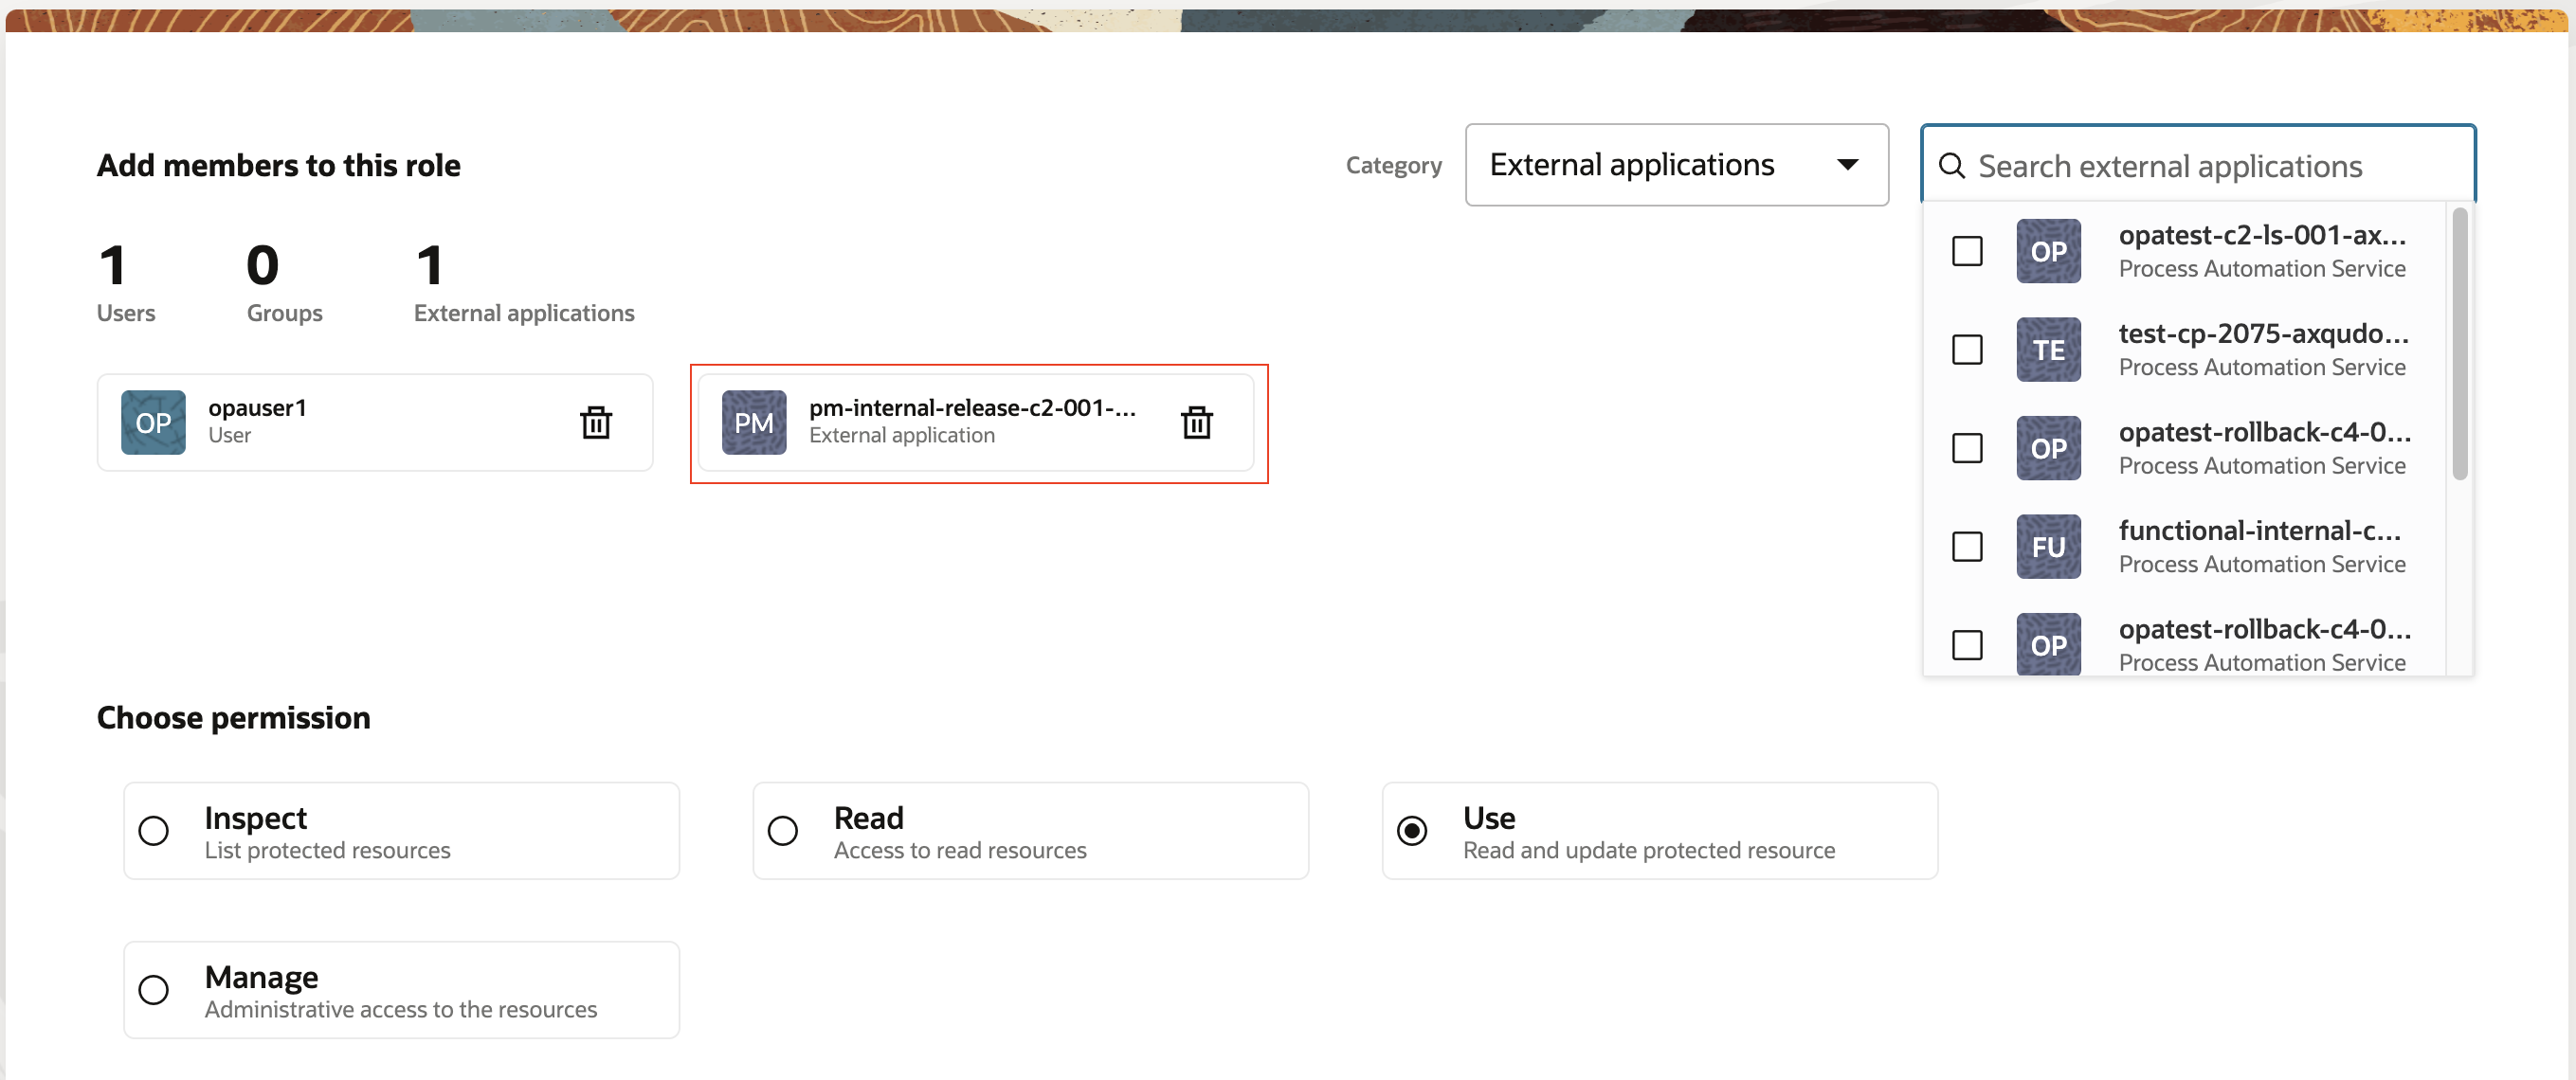Click the PM avatar of pm-internal-release application

coord(753,422)
